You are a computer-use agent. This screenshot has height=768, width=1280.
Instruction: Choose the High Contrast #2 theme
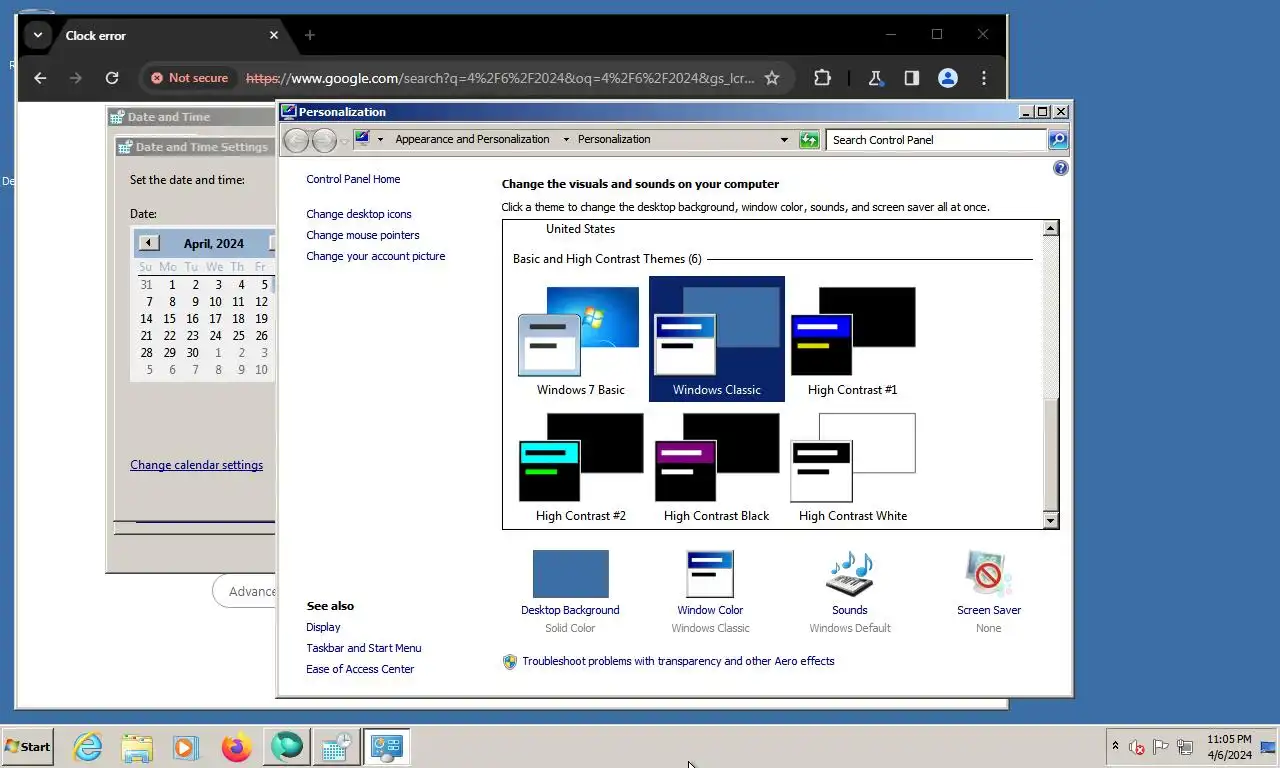(x=580, y=467)
